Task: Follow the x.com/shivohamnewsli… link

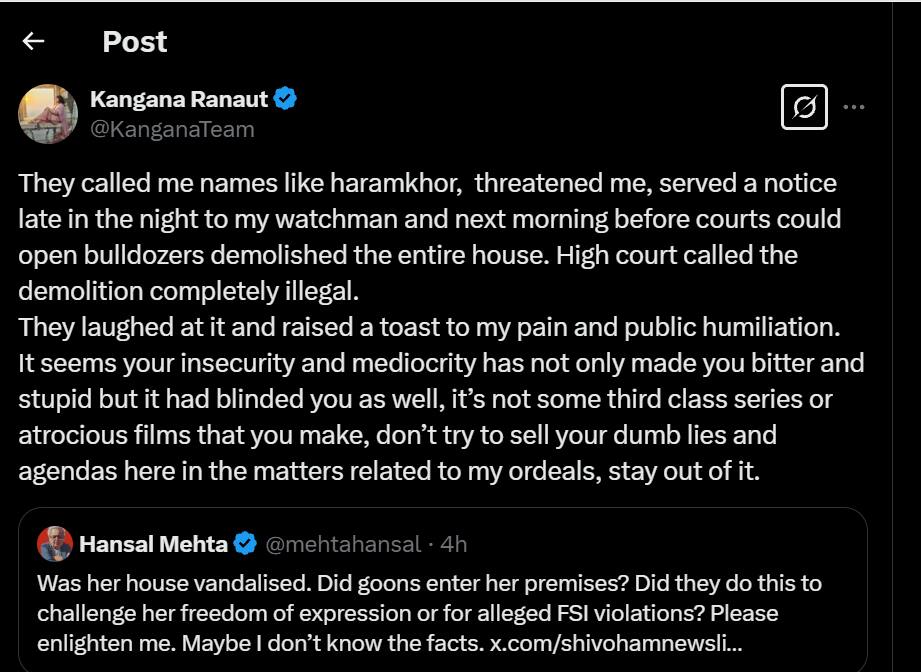Action: click(616, 643)
